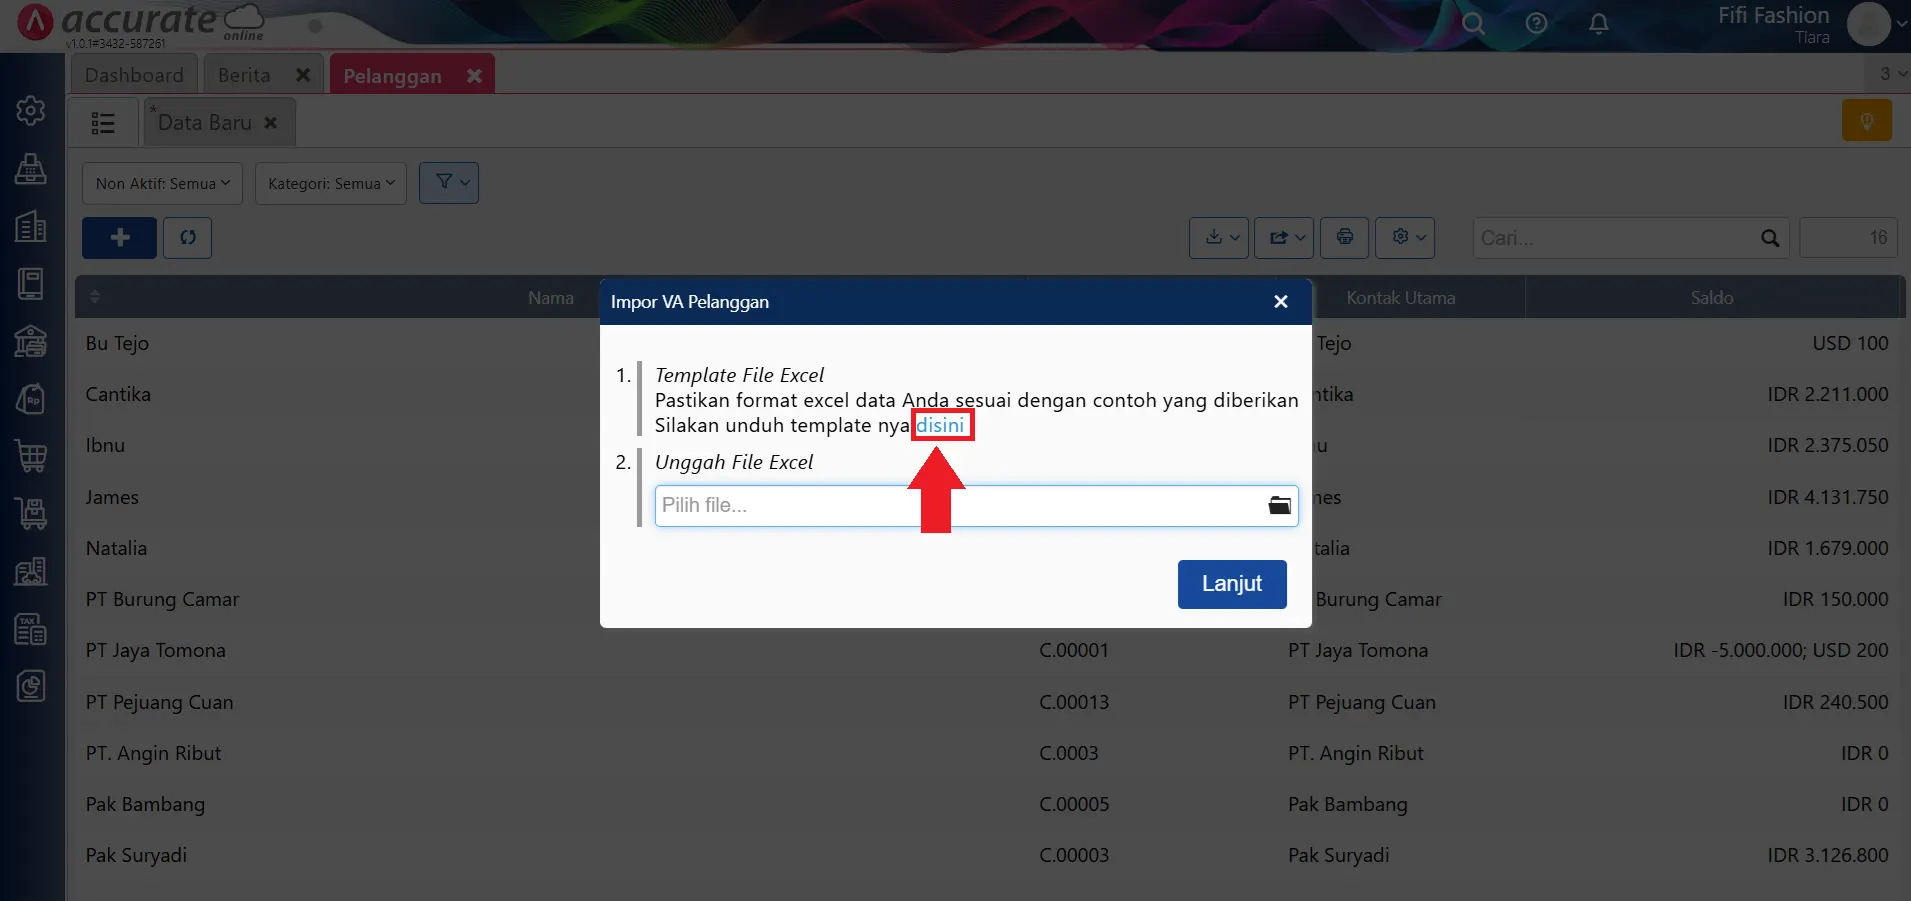Click the search magnifier in top bar
The image size is (1911, 901).
pos(1473,24)
